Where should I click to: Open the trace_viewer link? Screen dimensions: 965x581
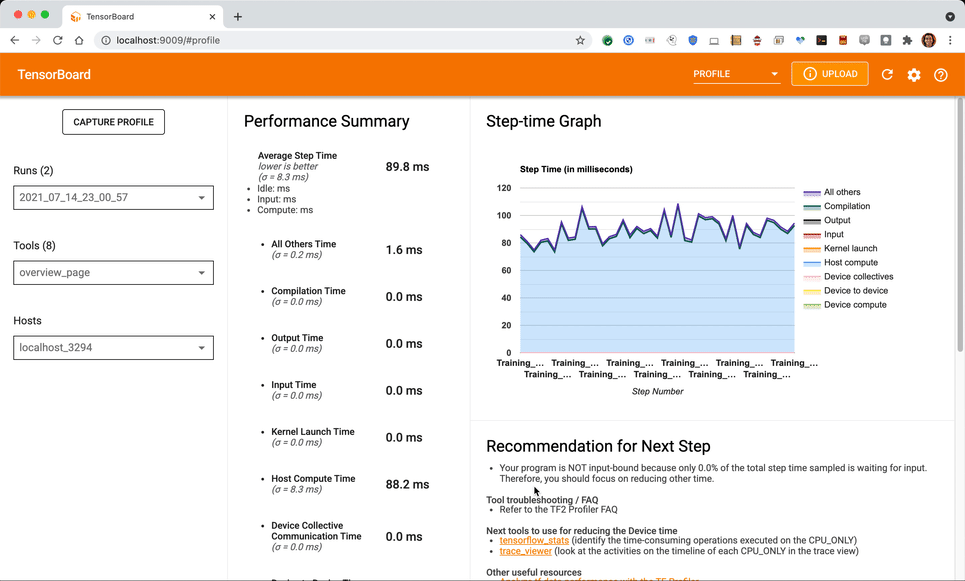tap(526, 551)
